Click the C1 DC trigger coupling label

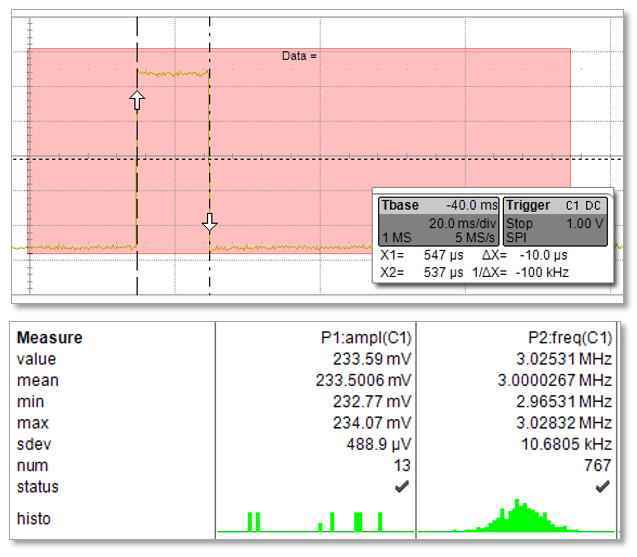tap(583, 206)
